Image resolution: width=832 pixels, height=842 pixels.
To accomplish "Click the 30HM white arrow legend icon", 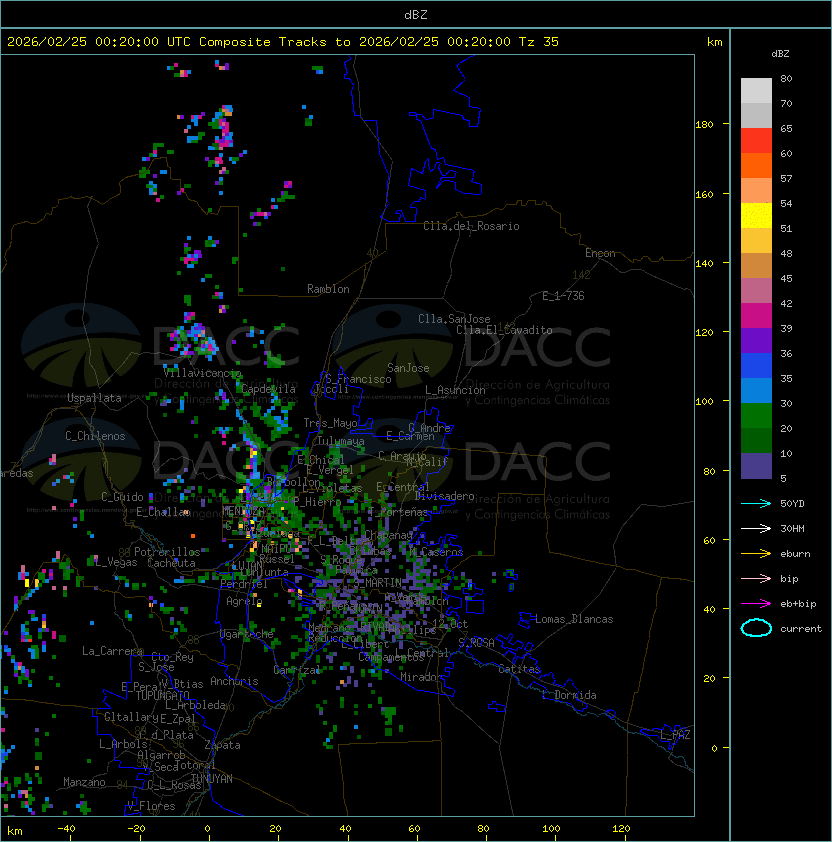I will (756, 528).
